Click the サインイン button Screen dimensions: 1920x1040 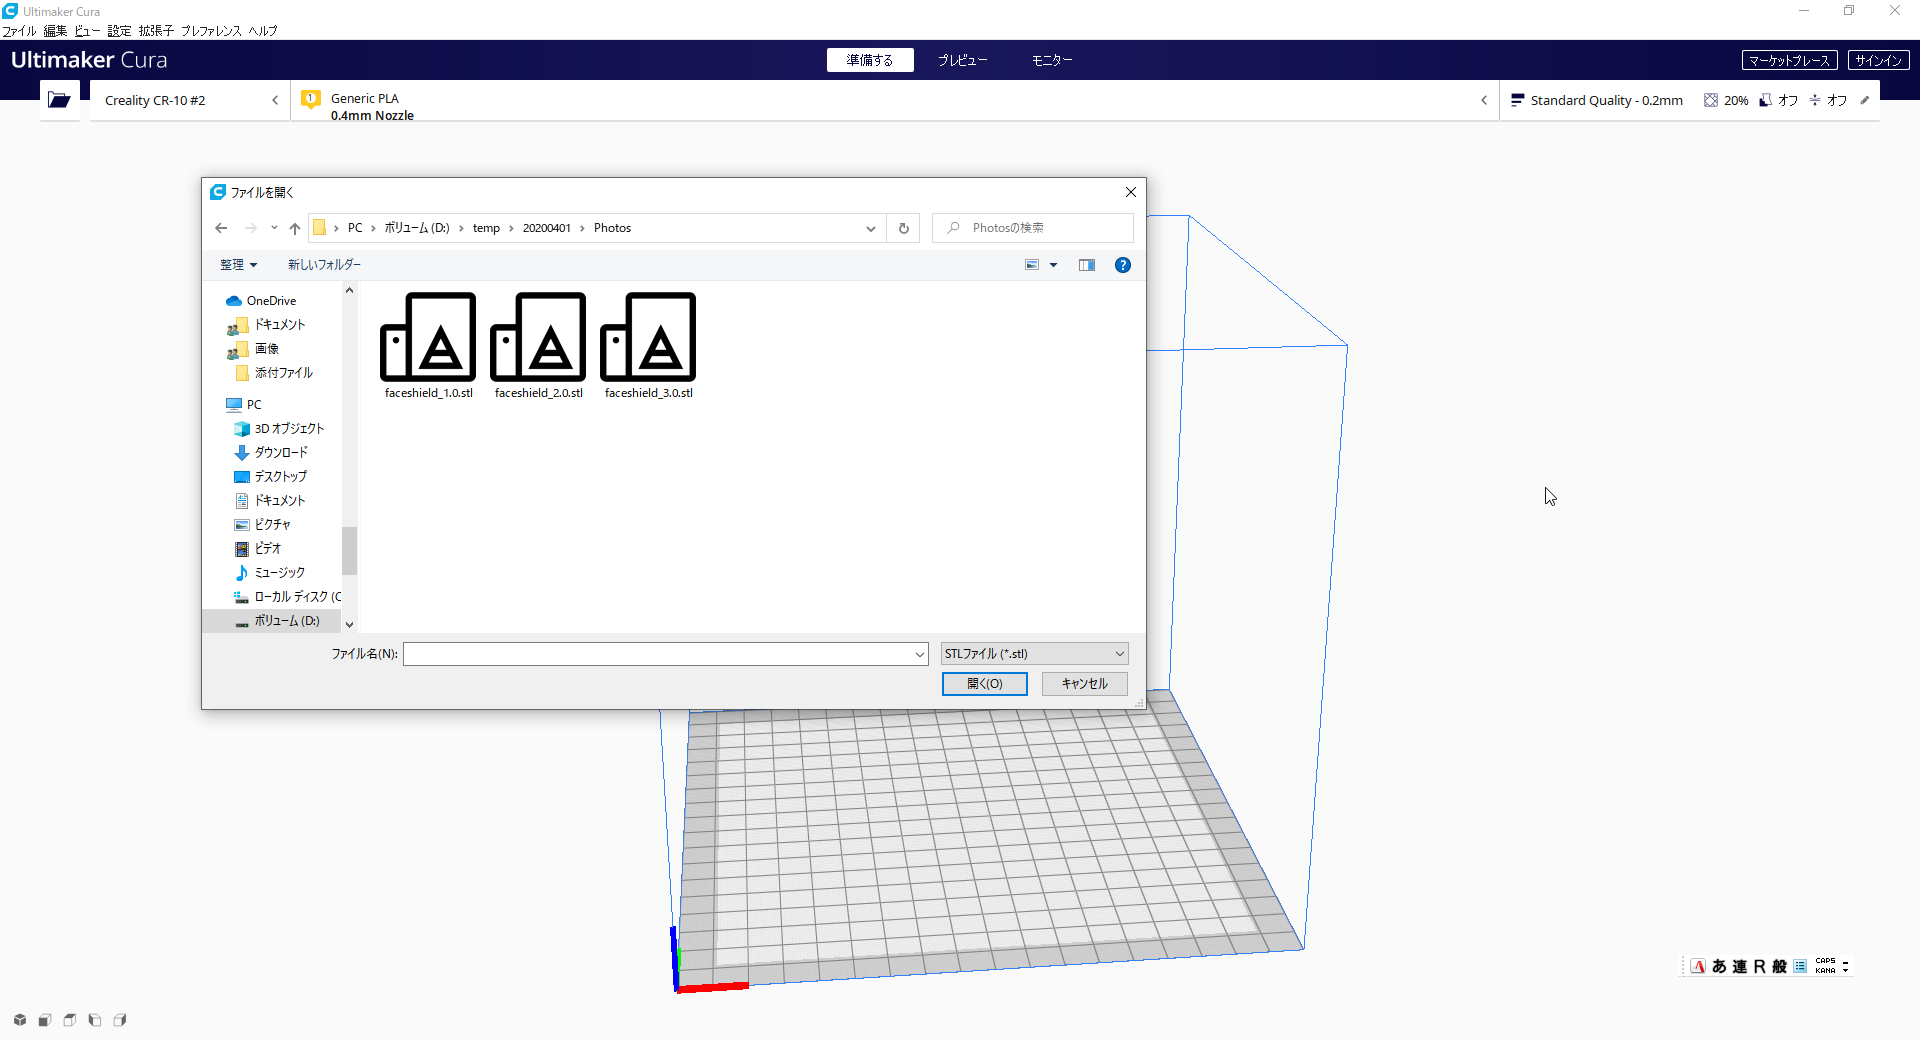(1879, 60)
